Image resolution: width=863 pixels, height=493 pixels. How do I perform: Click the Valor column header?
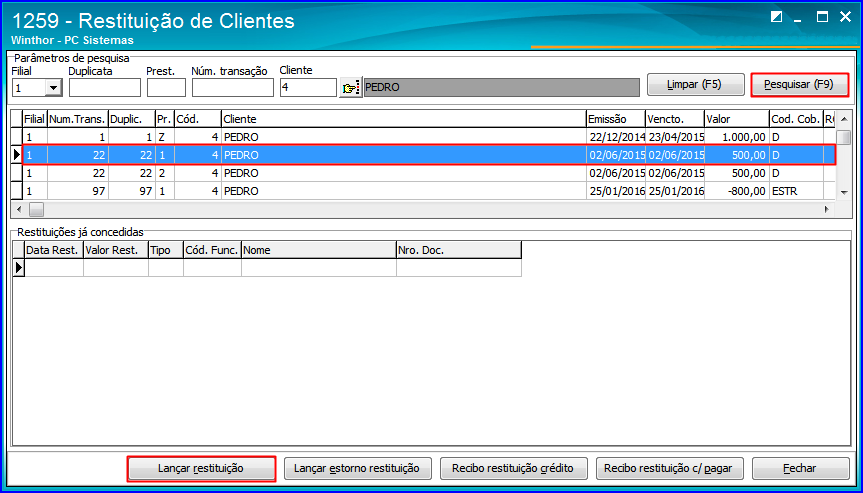click(x=736, y=119)
